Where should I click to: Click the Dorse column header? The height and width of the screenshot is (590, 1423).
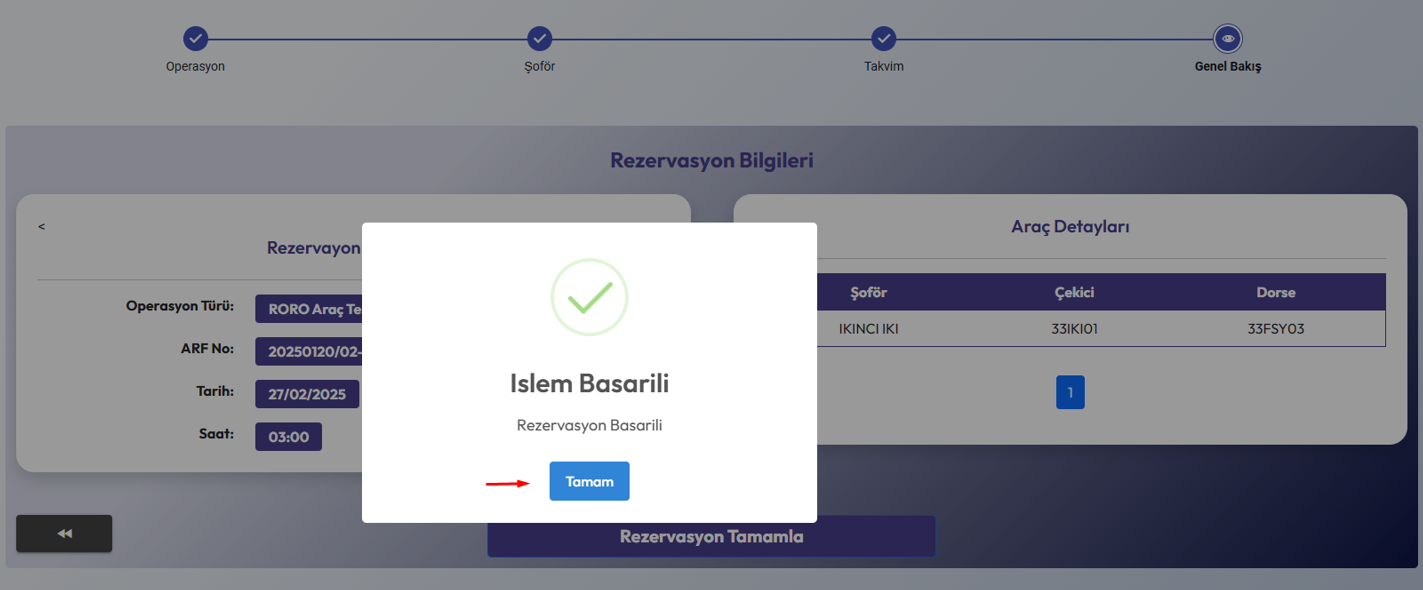pyautogui.click(x=1275, y=293)
